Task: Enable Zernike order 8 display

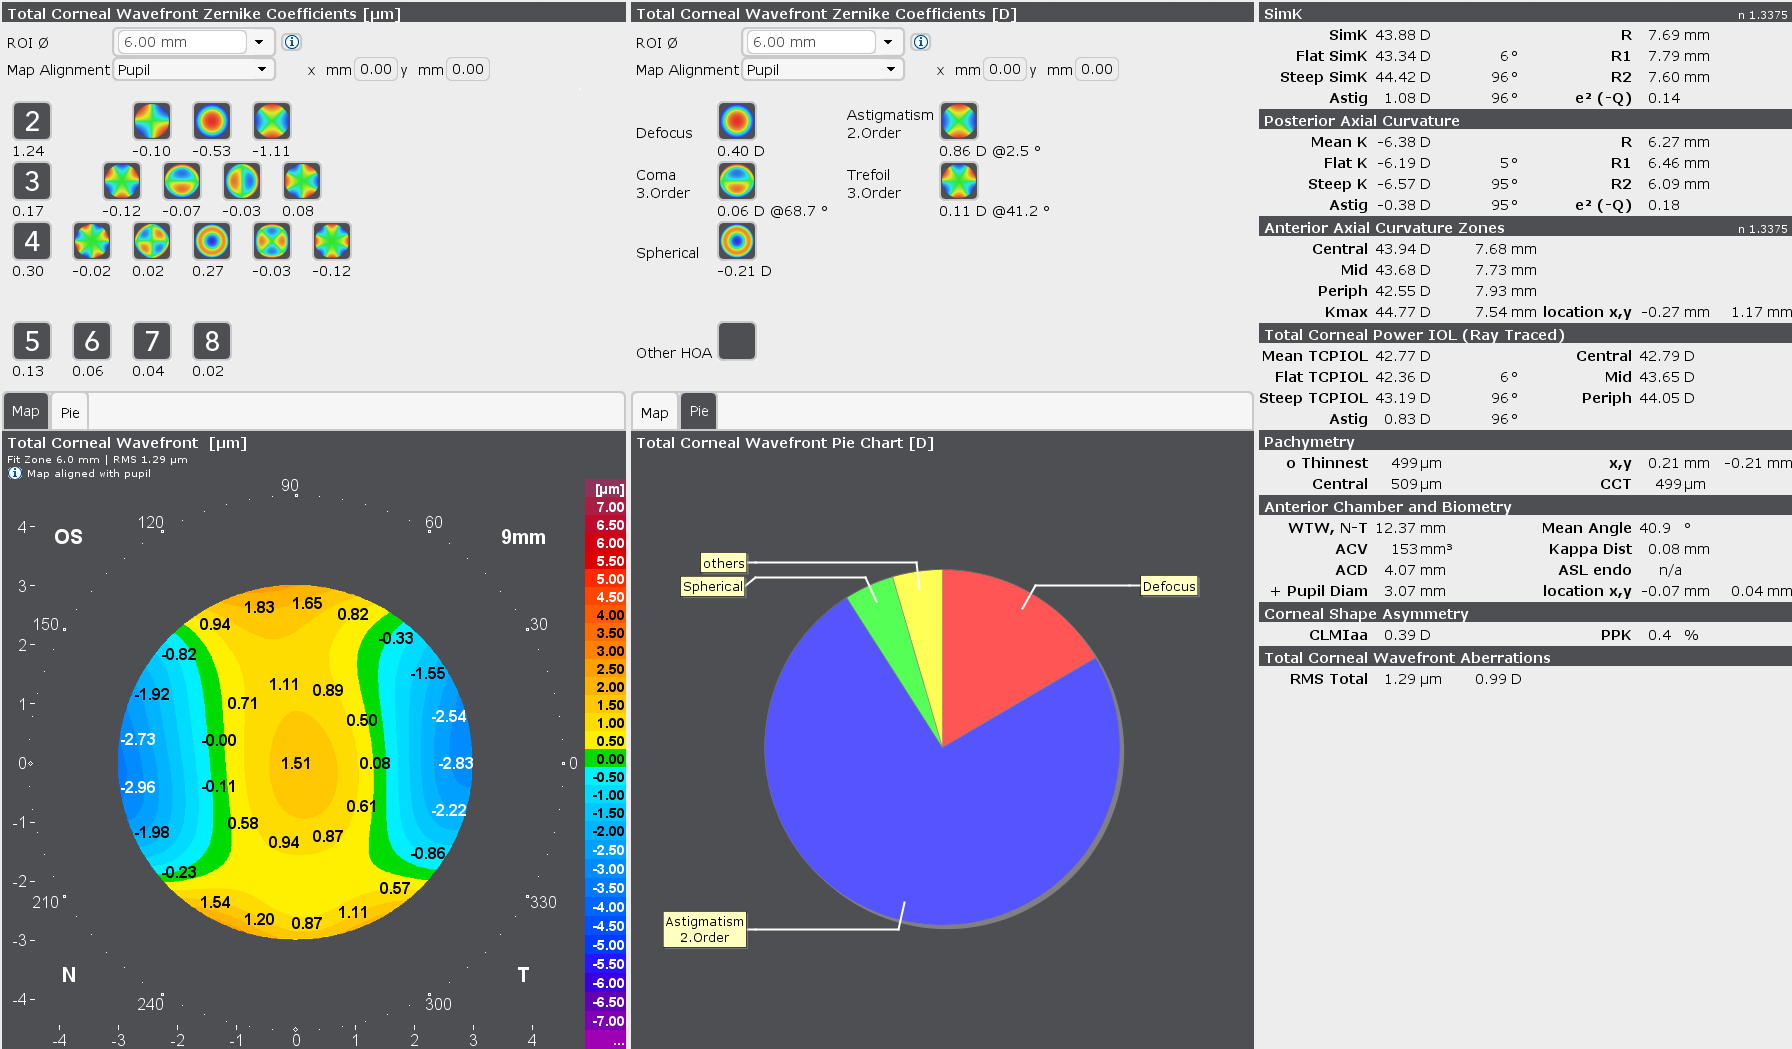Action: click(211, 341)
